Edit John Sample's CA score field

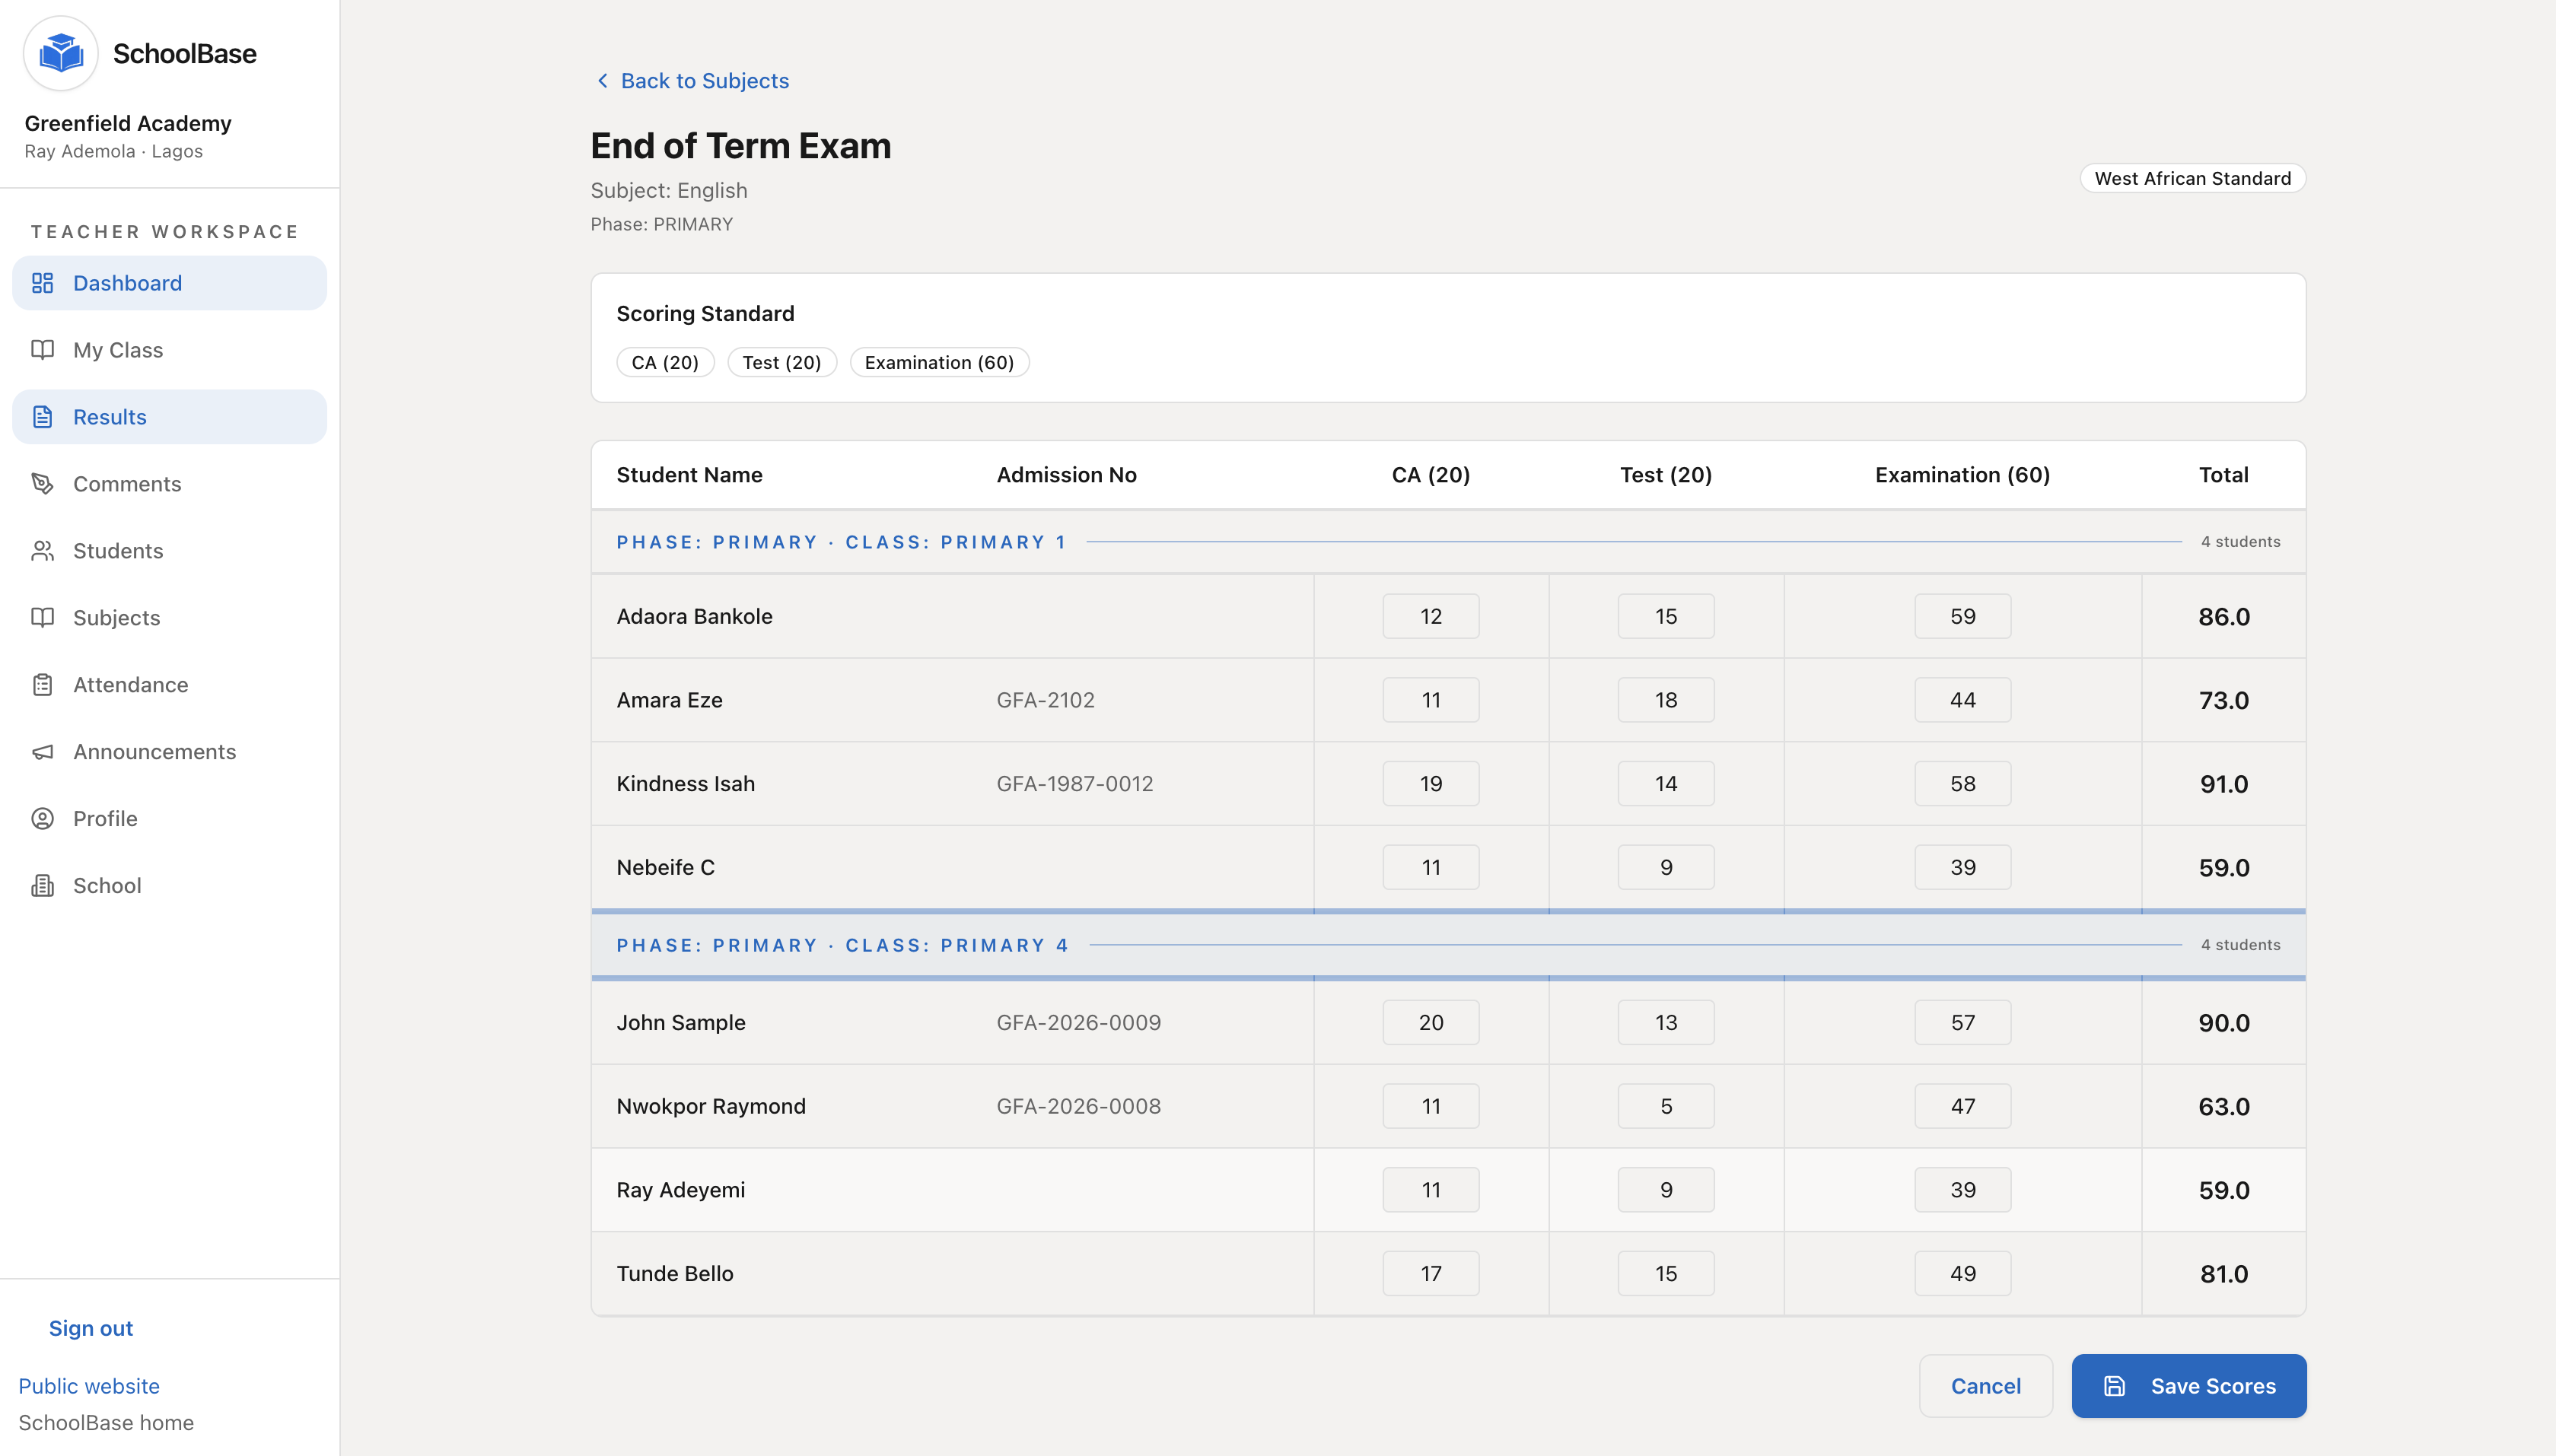click(x=1430, y=1022)
